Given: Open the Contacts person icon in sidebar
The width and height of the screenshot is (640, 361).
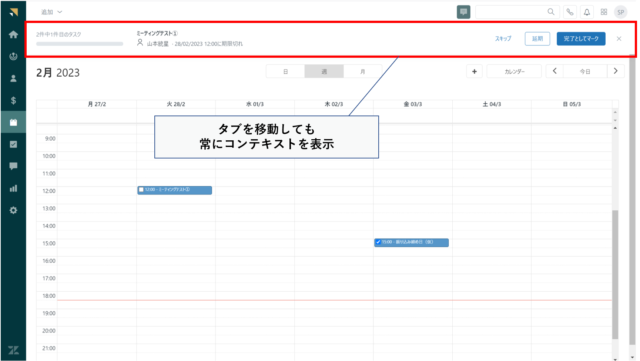Looking at the screenshot, I should (13, 78).
